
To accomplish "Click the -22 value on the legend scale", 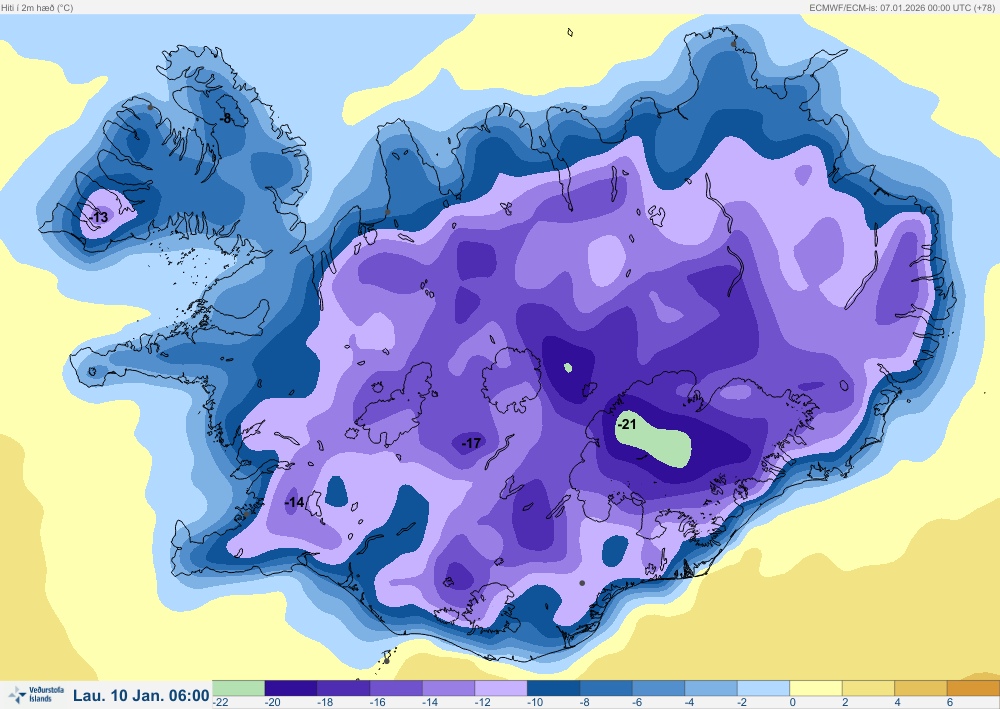I will pyautogui.click(x=221, y=702).
